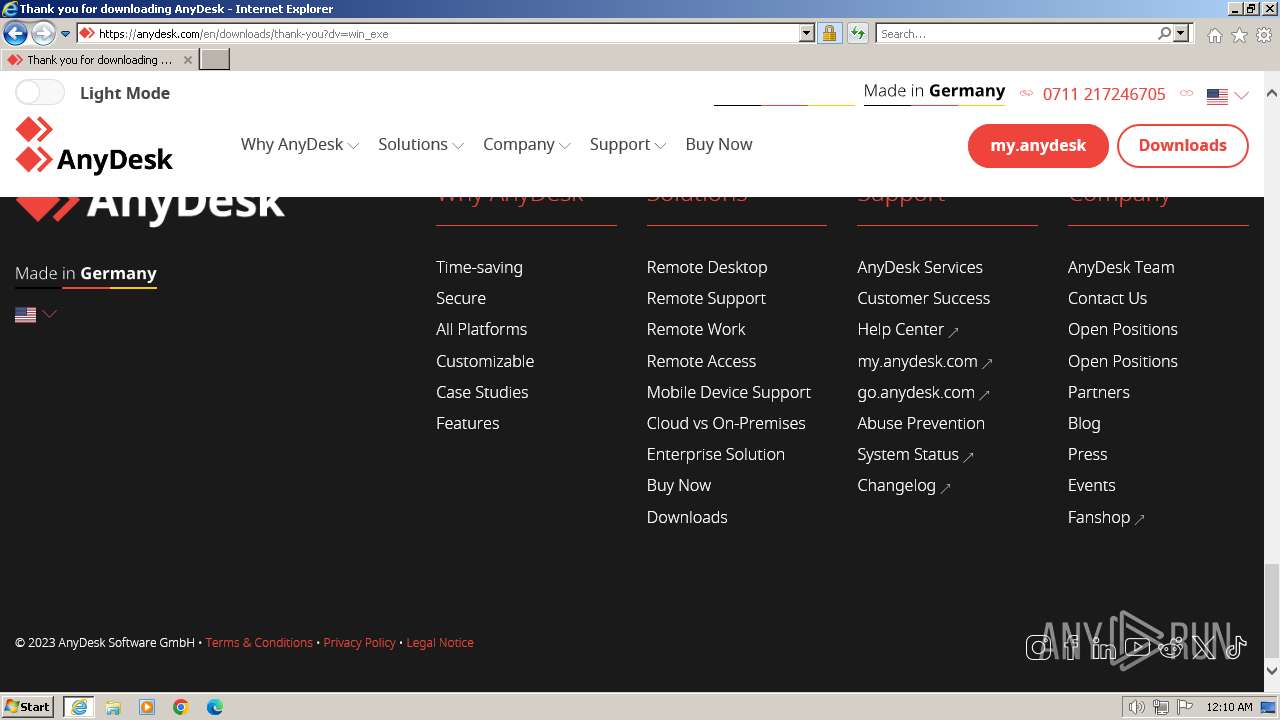
Task: Open the media player taskbar icon
Action: (x=147, y=707)
